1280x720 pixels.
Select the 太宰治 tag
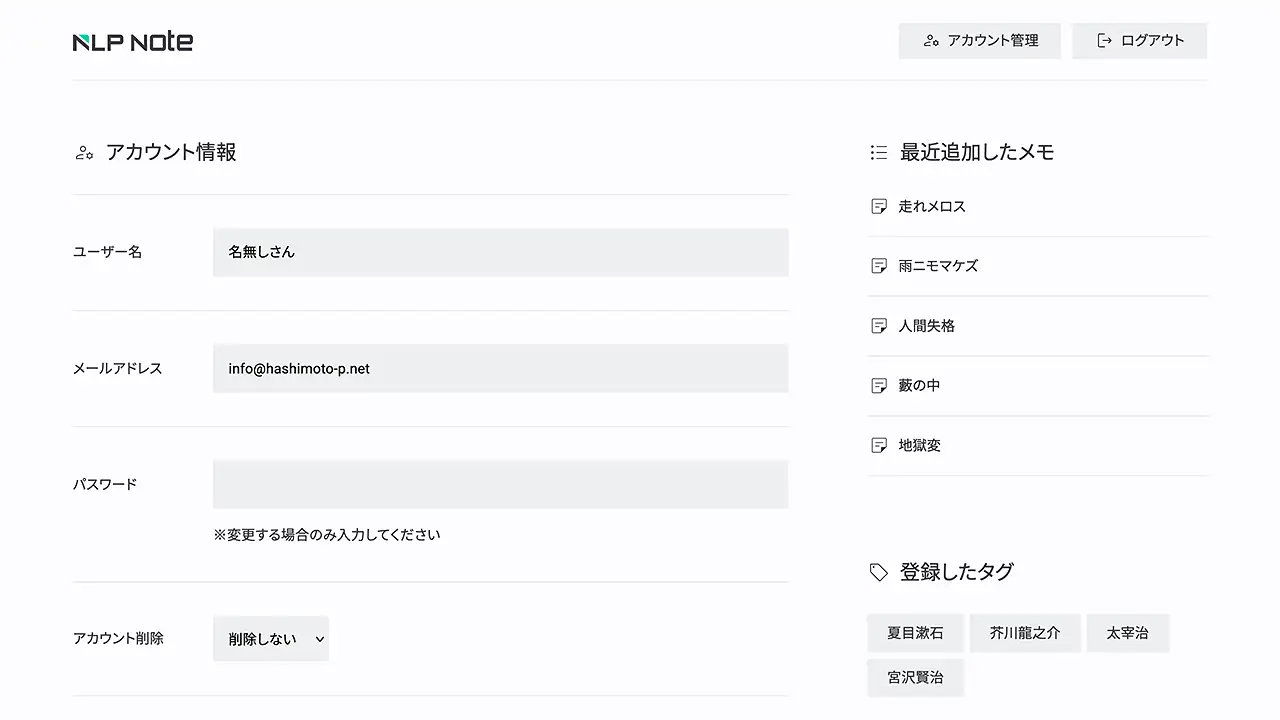(1127, 633)
